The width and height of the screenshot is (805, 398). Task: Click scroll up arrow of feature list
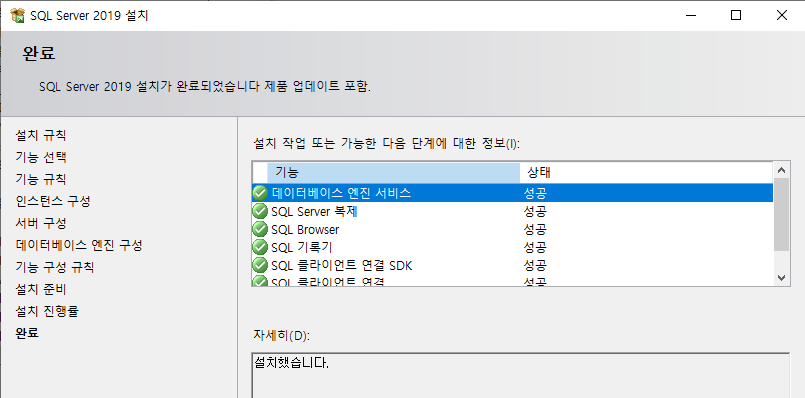pos(781,169)
